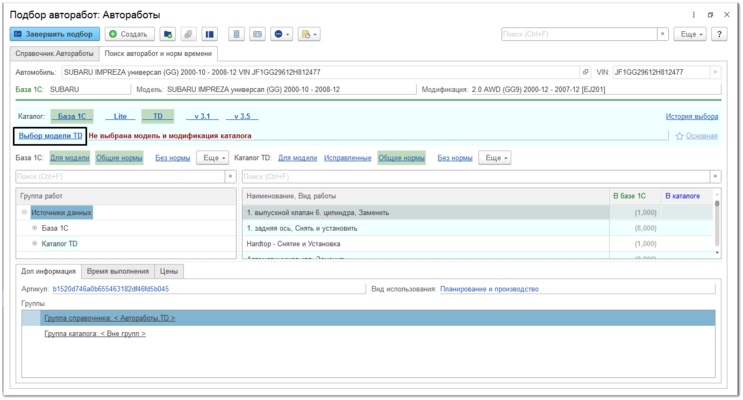Collapse the Источники данных node

(x=24, y=212)
